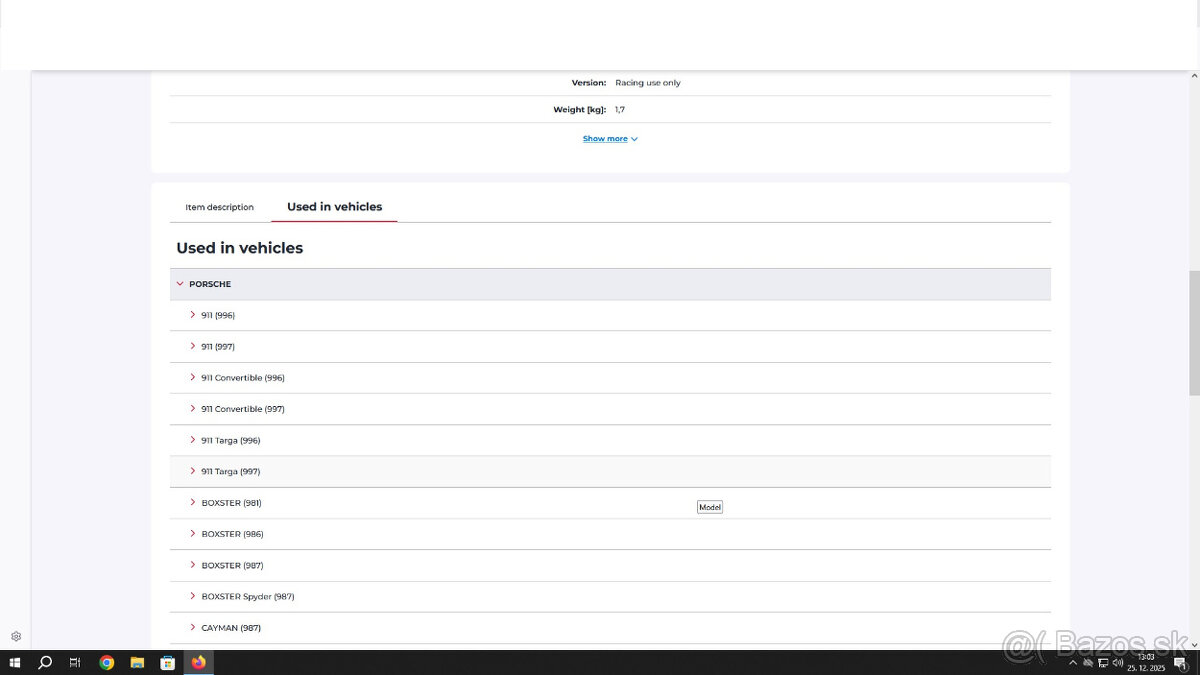This screenshot has width=1200, height=675.
Task: Collapse the PORSCHE vehicle group
Action: (181, 284)
